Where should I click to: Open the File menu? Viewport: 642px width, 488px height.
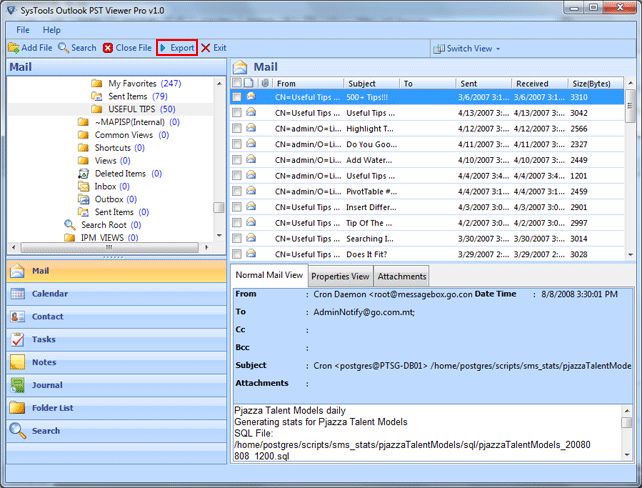click(23, 30)
